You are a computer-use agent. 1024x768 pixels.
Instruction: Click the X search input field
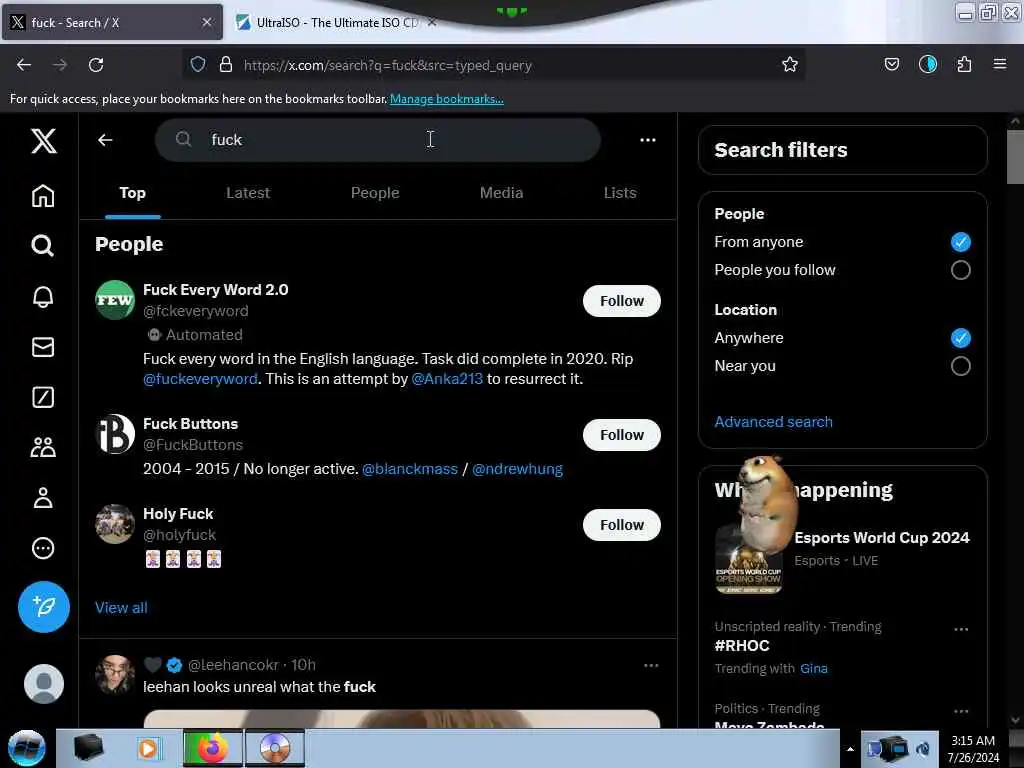click(x=378, y=140)
